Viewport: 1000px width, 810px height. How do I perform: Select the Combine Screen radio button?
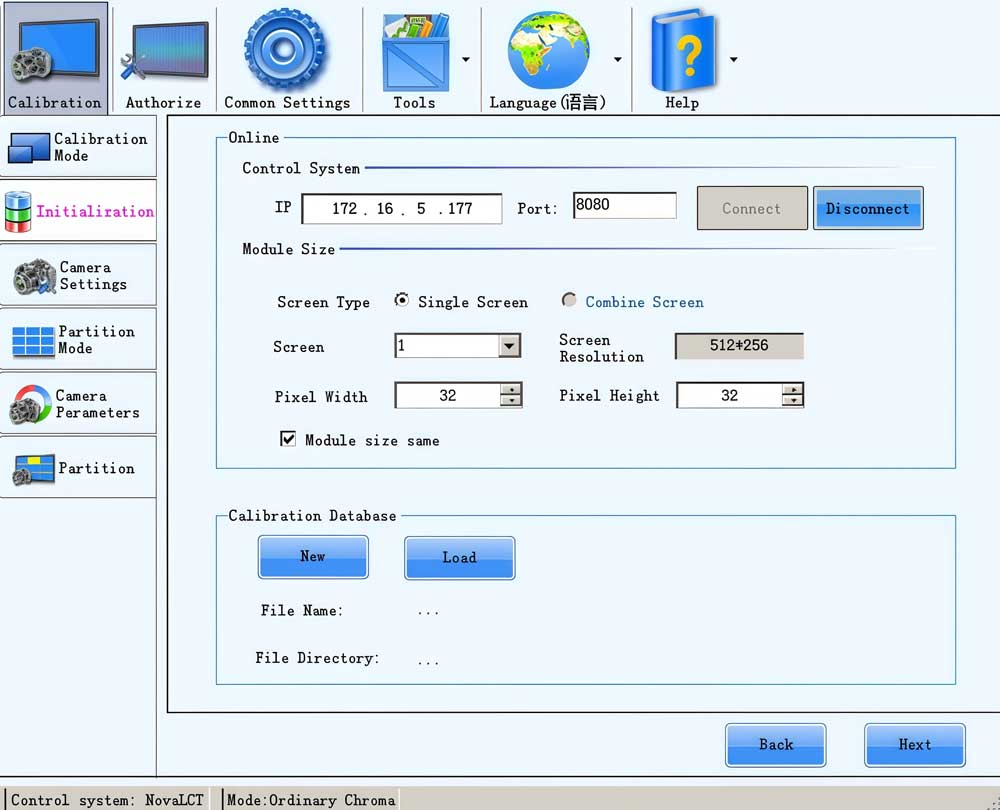pos(569,300)
